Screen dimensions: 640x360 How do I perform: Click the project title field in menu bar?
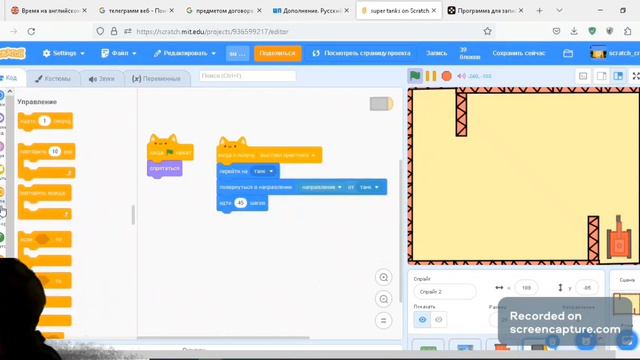click(x=237, y=53)
